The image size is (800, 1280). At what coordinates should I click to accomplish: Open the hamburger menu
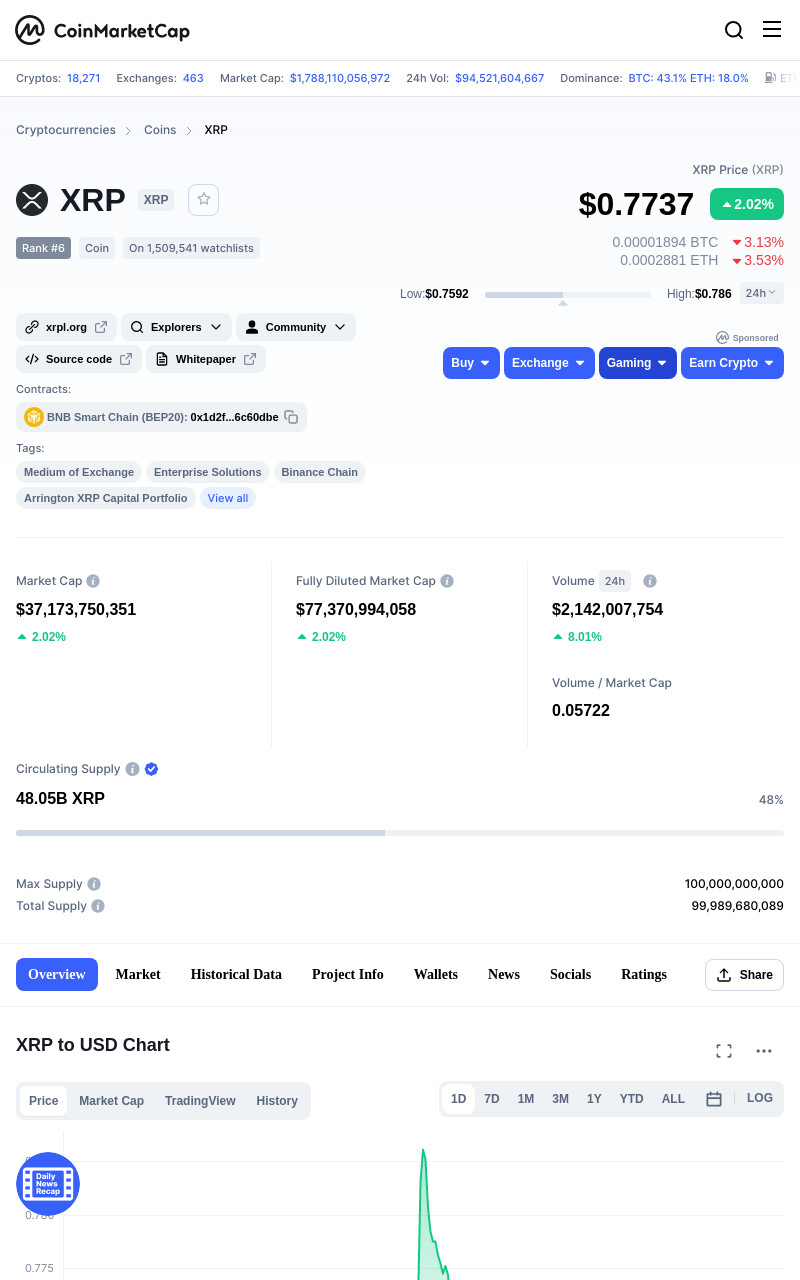point(772,29)
